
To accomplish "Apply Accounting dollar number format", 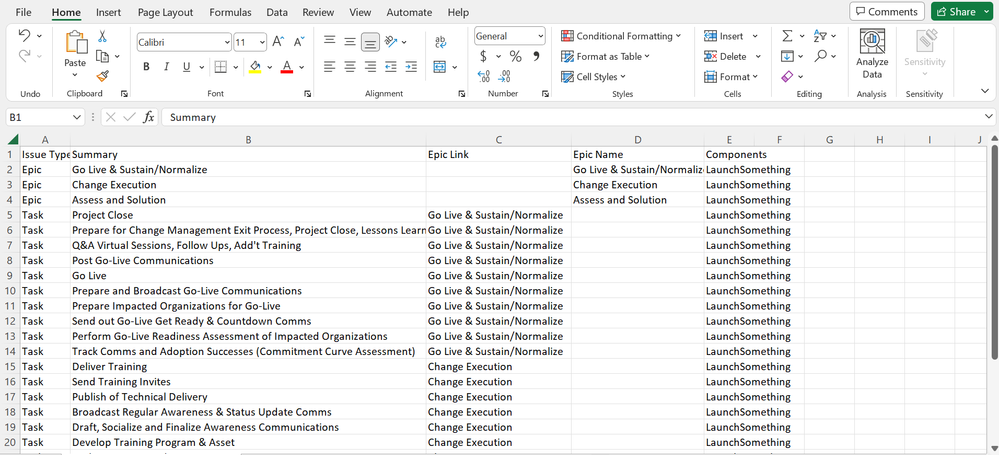I will [x=484, y=56].
